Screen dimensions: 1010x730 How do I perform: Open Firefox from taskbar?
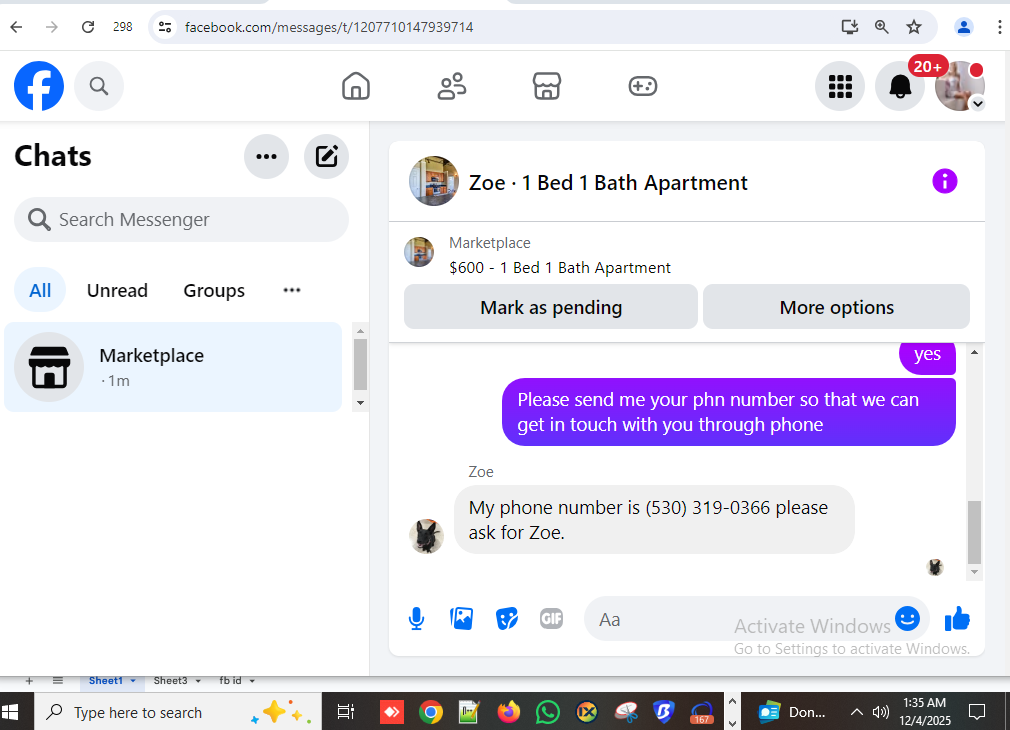coord(508,712)
